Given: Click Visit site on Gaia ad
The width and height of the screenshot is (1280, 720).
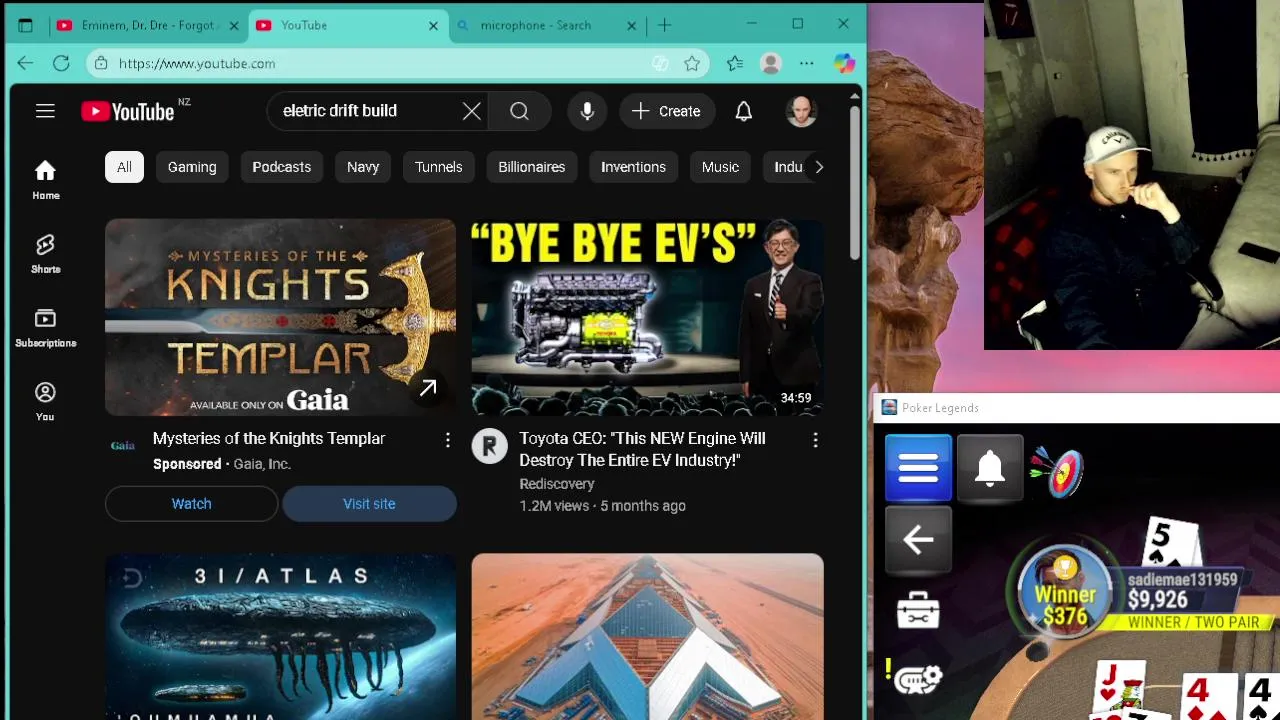Looking at the screenshot, I should [369, 504].
